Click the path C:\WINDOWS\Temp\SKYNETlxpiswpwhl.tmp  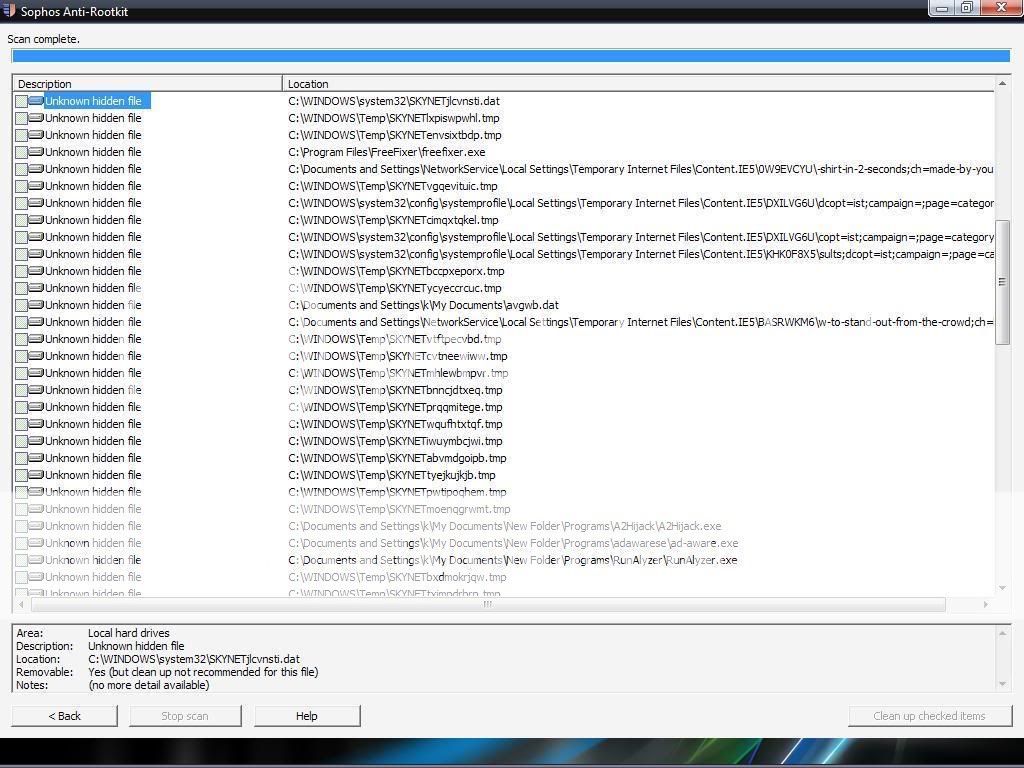pyautogui.click(x=394, y=118)
